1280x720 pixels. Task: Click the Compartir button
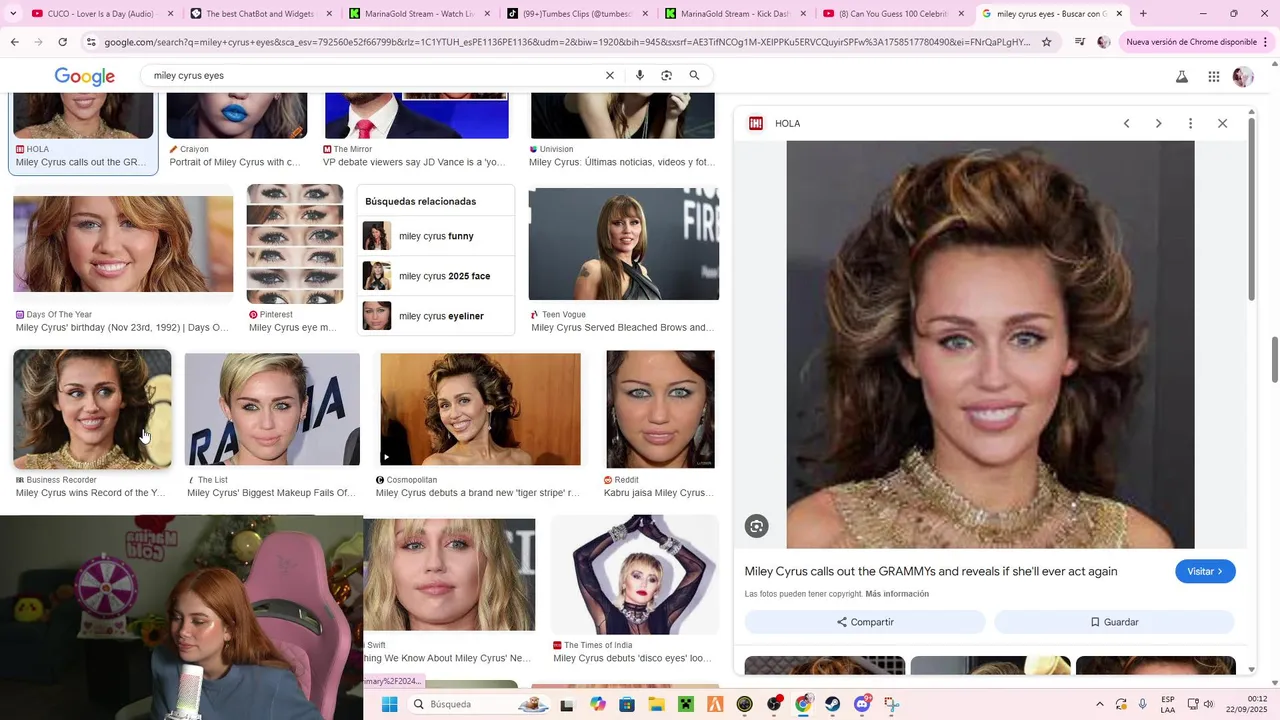click(x=865, y=622)
